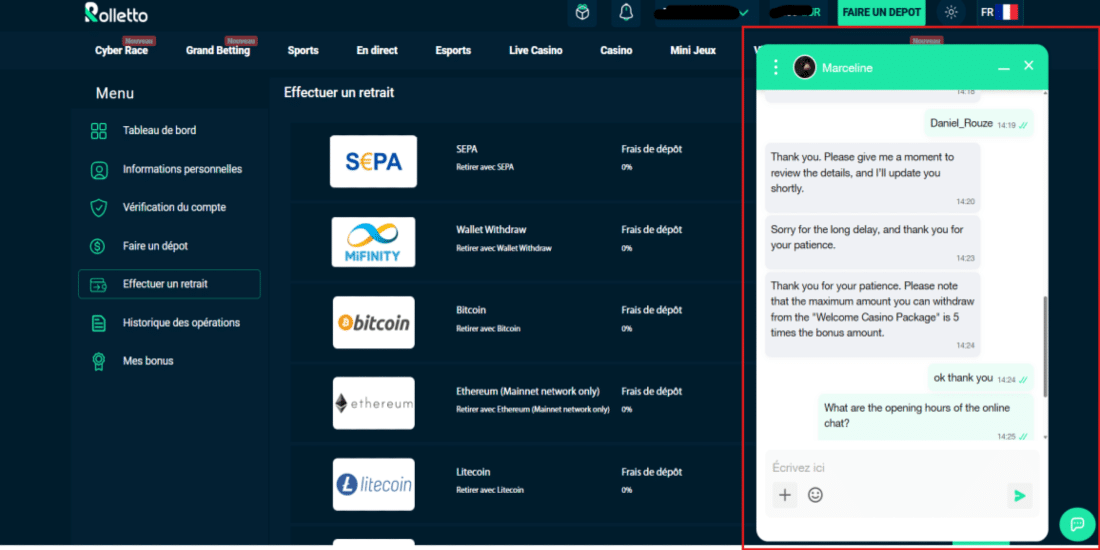The height and width of the screenshot is (550, 1100).
Task: Click the Mes bonus medal icon
Action: point(99,361)
